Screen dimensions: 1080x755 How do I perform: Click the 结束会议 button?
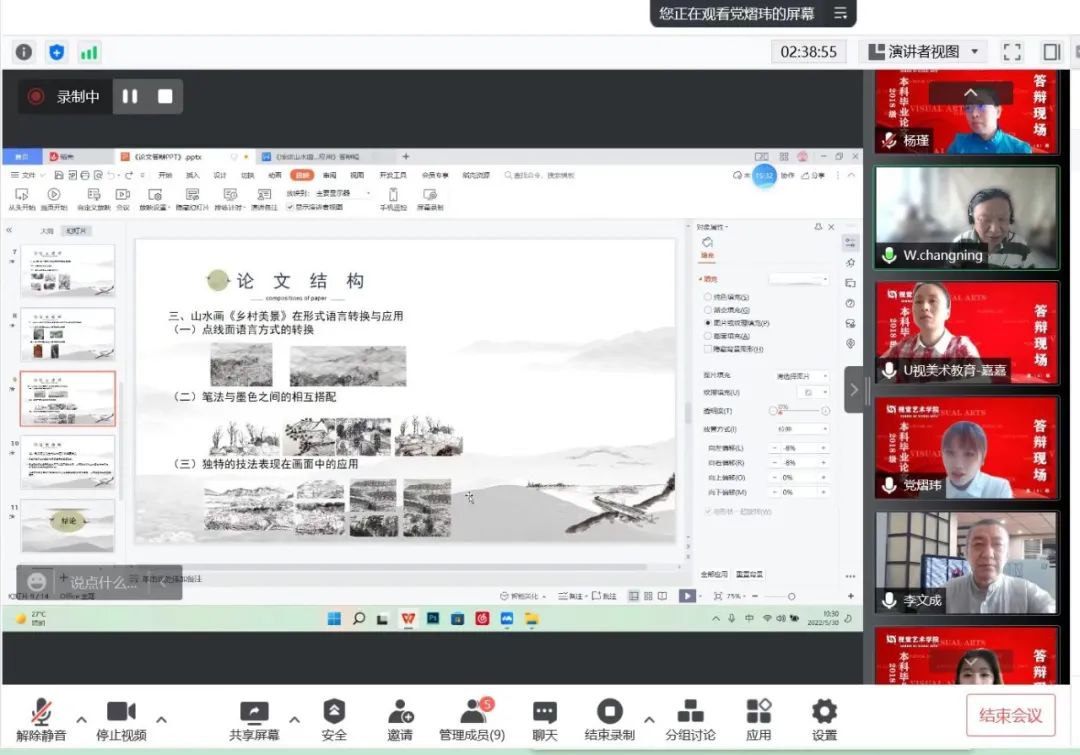pos(1010,715)
